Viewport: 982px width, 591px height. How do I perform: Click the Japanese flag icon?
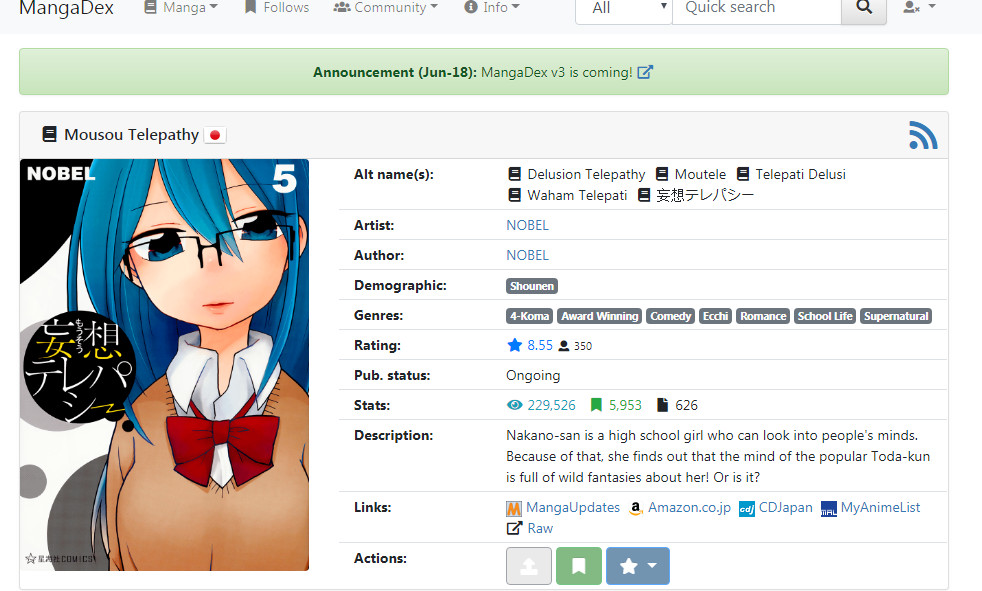(x=215, y=135)
